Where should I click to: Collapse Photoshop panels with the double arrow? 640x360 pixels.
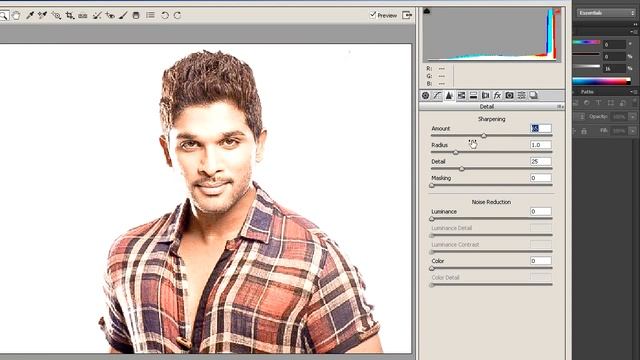pyautogui.click(x=635, y=24)
